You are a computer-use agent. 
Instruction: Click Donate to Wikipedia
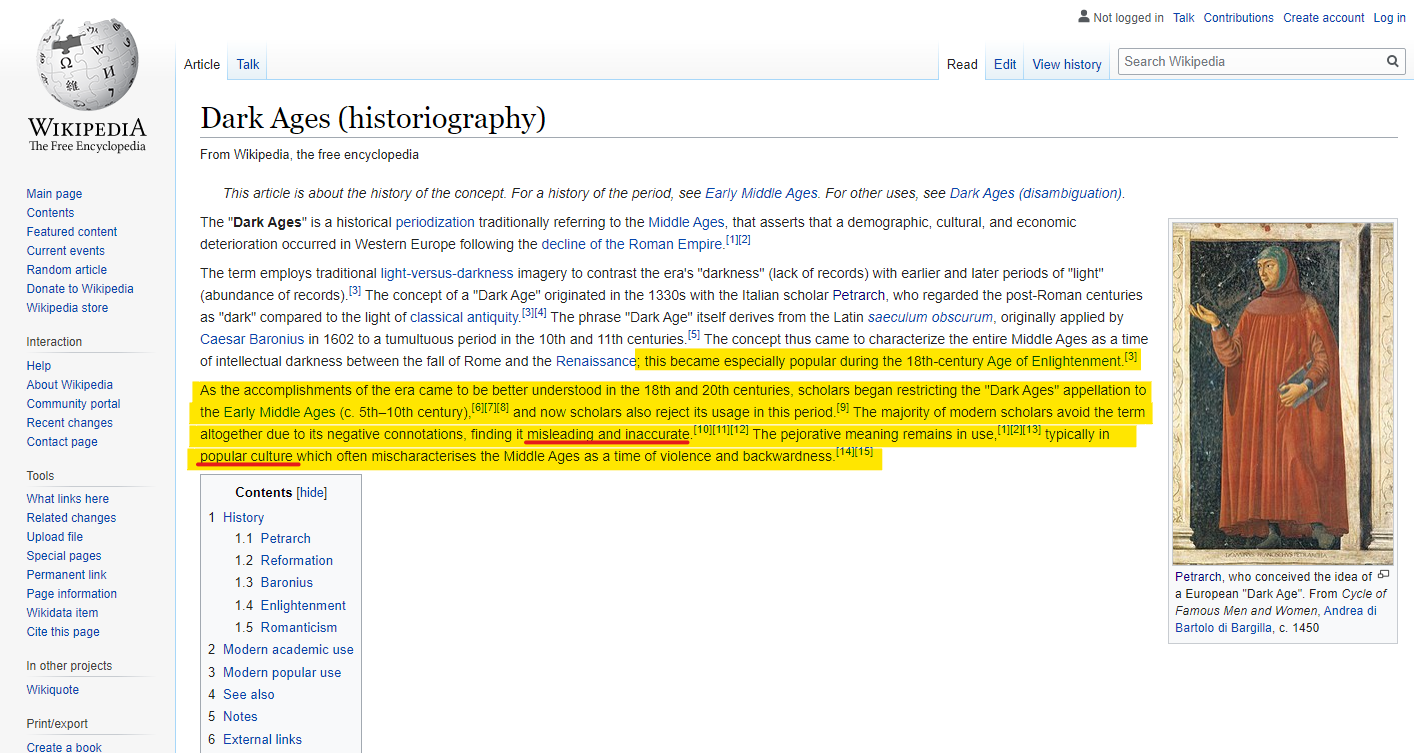pyautogui.click(x=80, y=289)
